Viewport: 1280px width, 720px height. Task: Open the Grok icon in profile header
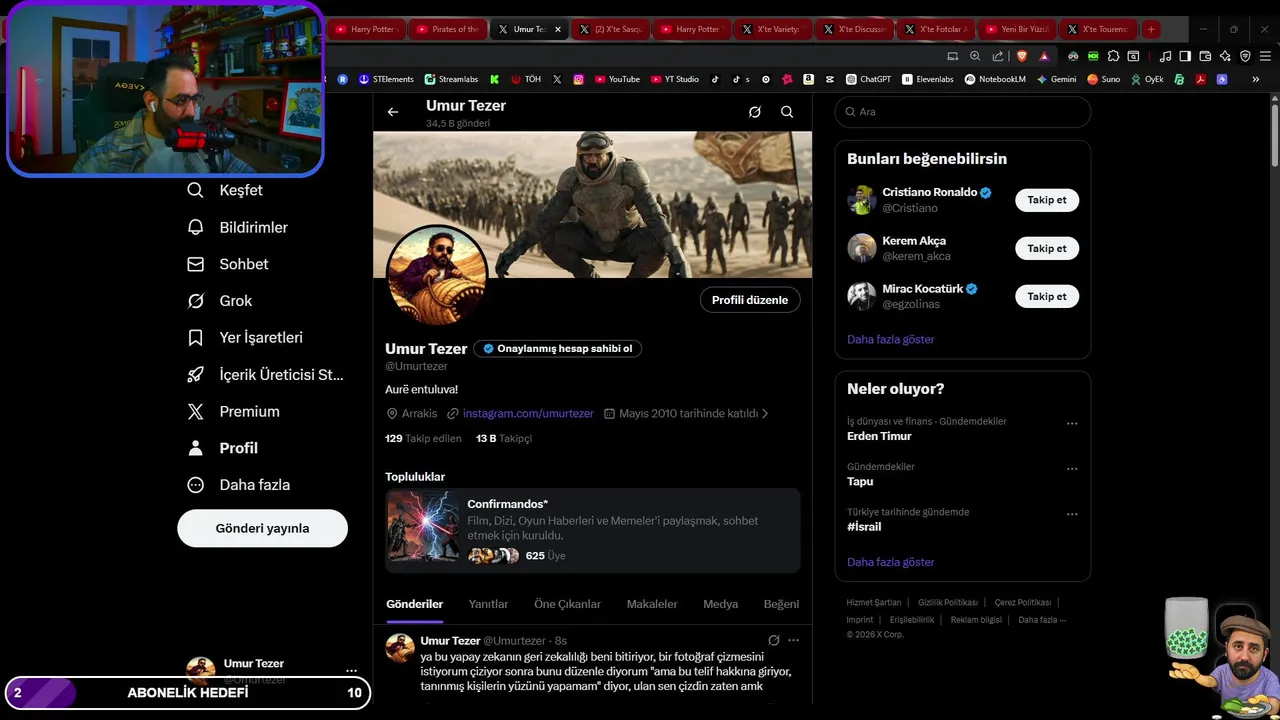coord(755,112)
